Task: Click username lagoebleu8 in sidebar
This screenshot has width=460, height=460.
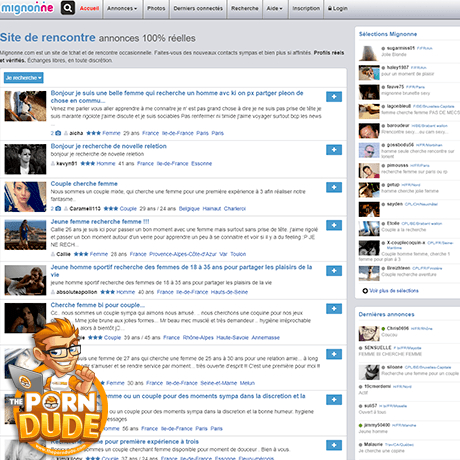Action: click(x=399, y=106)
